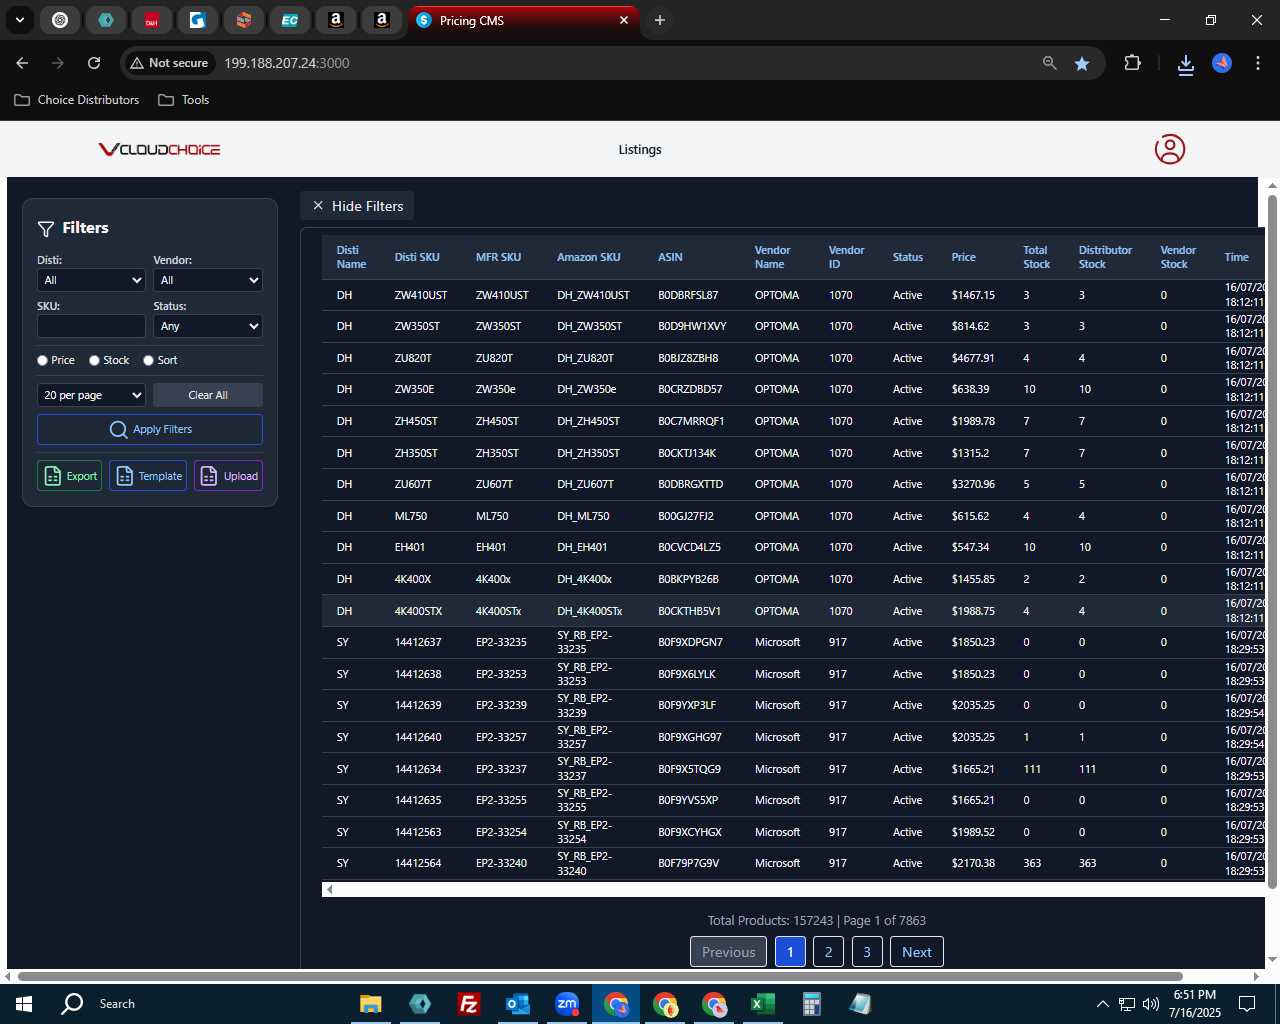
Task: Click the page bottom horizontal scrollbar
Action: pyautogui.click(x=600, y=976)
